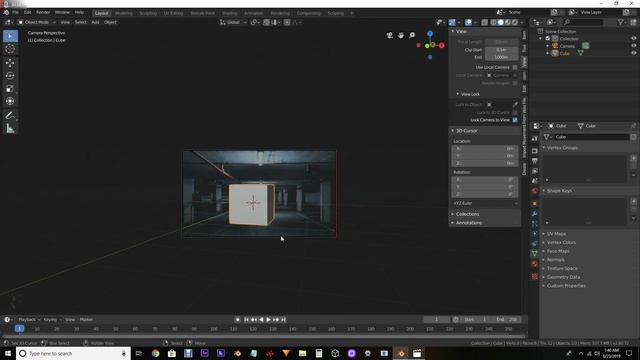The width and height of the screenshot is (640, 360).
Task: Add a new shape key
Action: [x=633, y=201]
